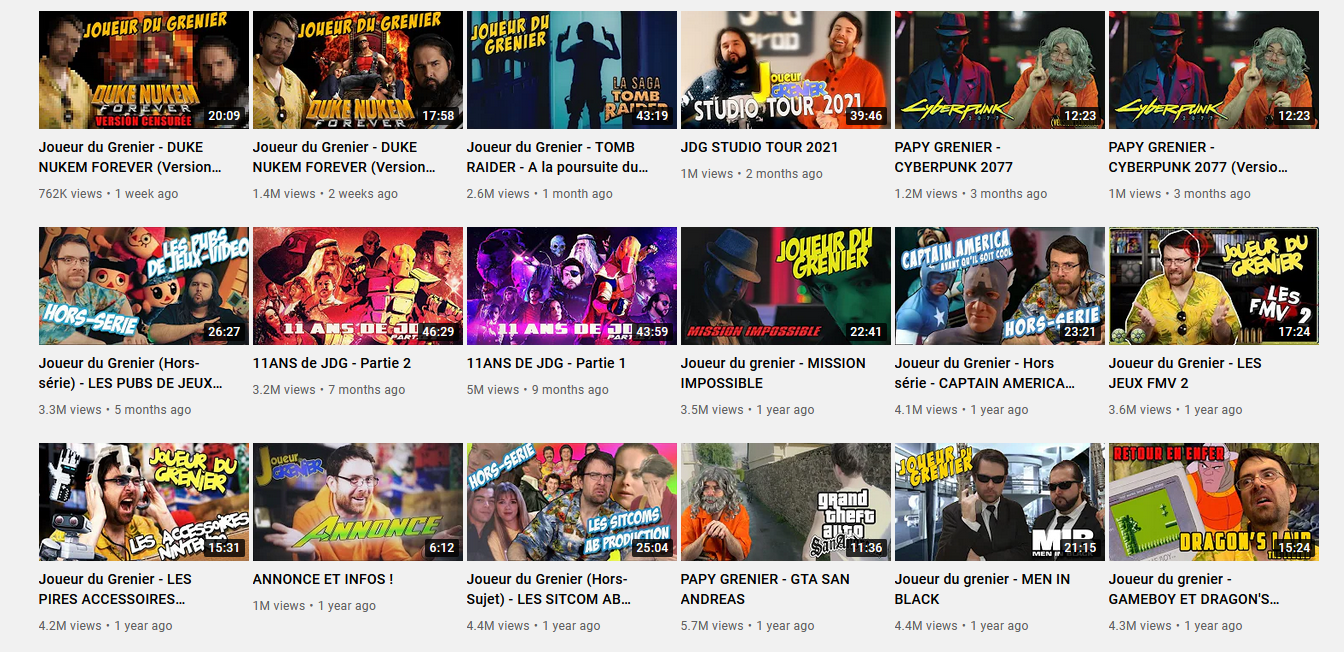Click '4.2M views • 1 year ago' text
This screenshot has width=1344, height=652.
(x=106, y=626)
